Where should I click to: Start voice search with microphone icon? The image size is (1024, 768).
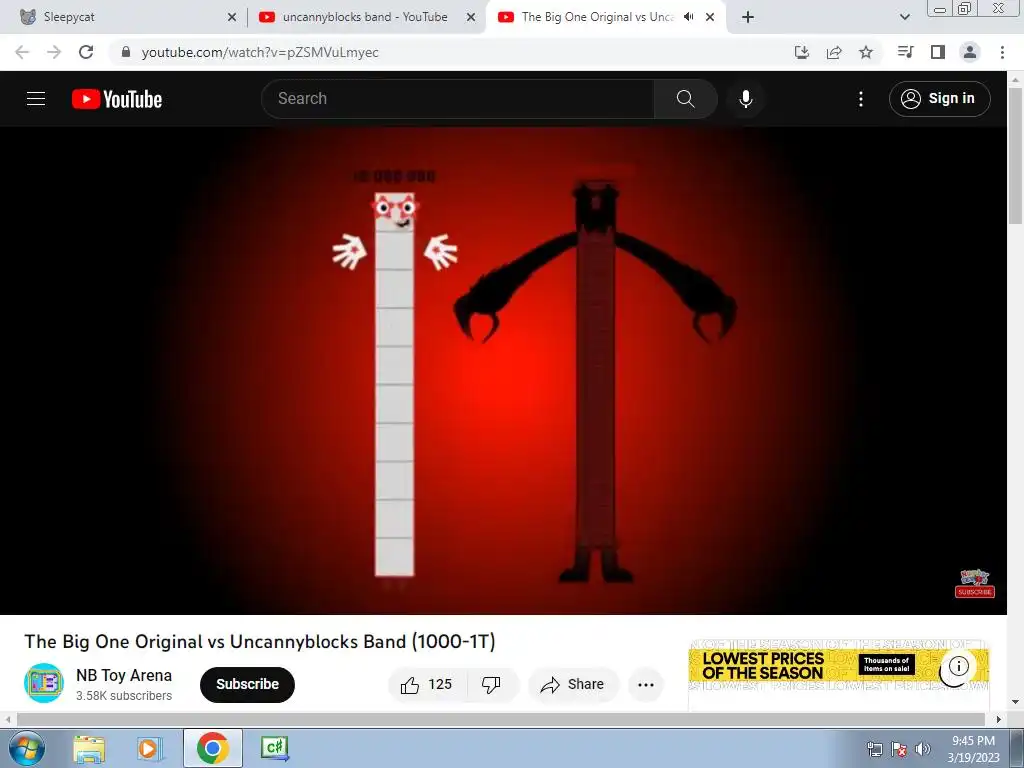click(x=745, y=99)
